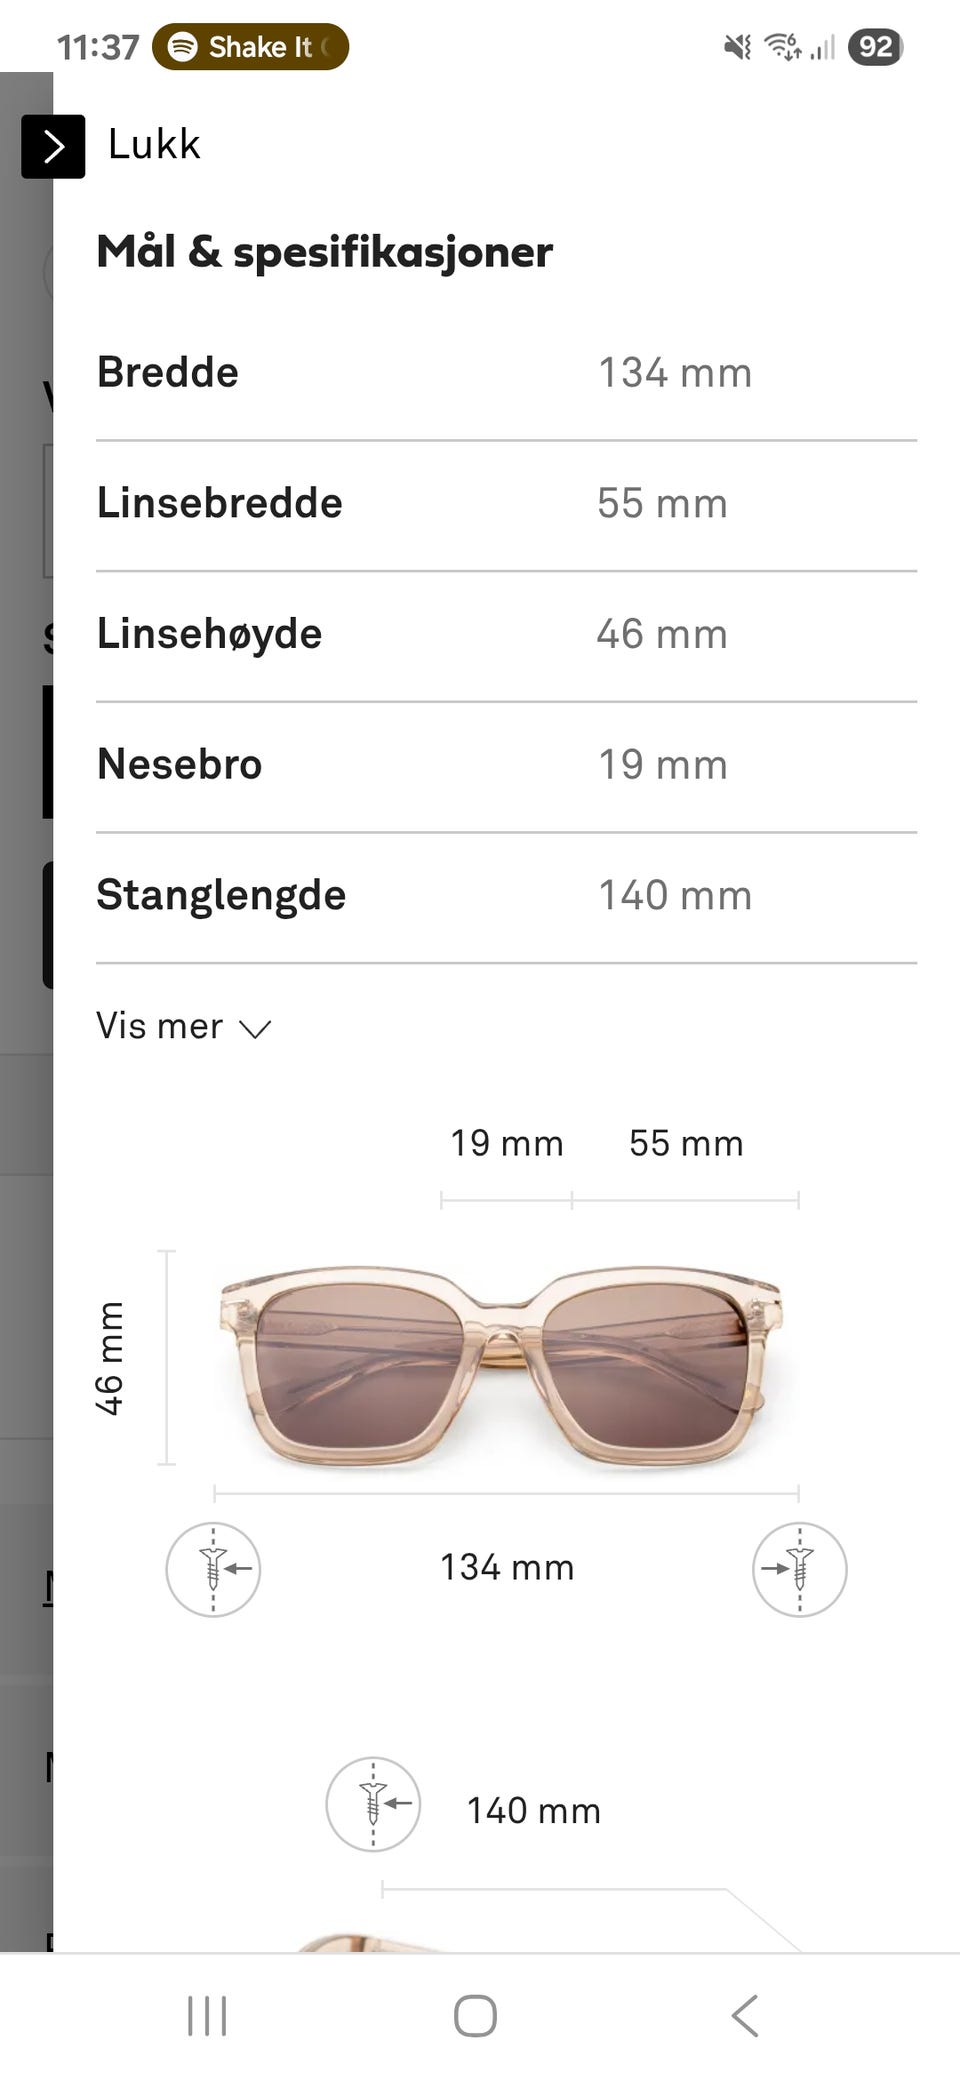Tap the Android back arrow

pos(745,2015)
